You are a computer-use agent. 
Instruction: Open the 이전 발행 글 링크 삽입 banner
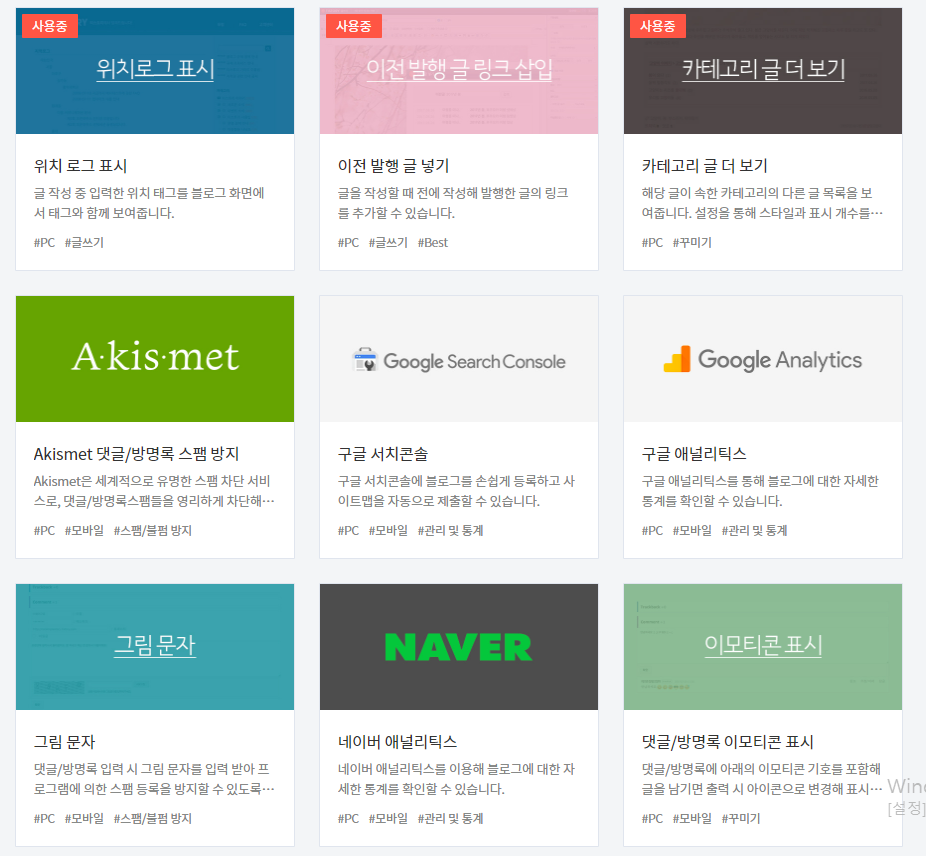(459, 71)
